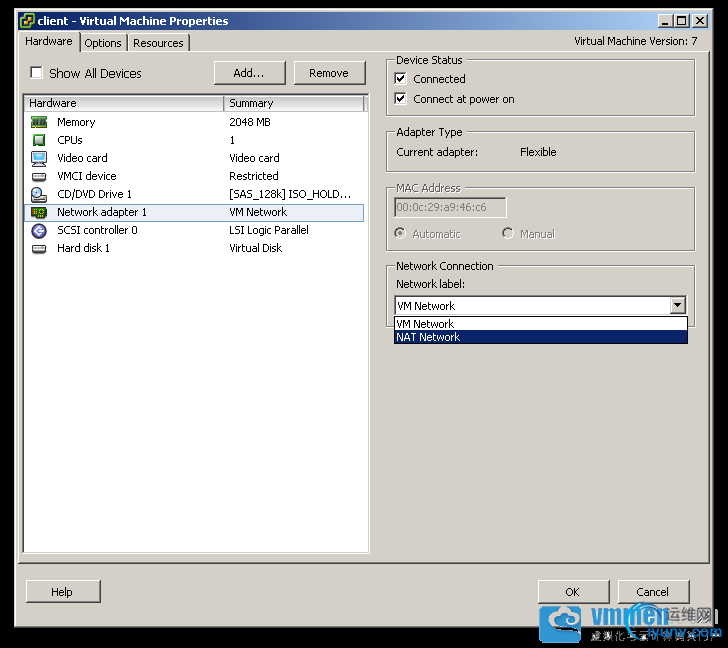Select the CPUs row label

(x=70, y=140)
